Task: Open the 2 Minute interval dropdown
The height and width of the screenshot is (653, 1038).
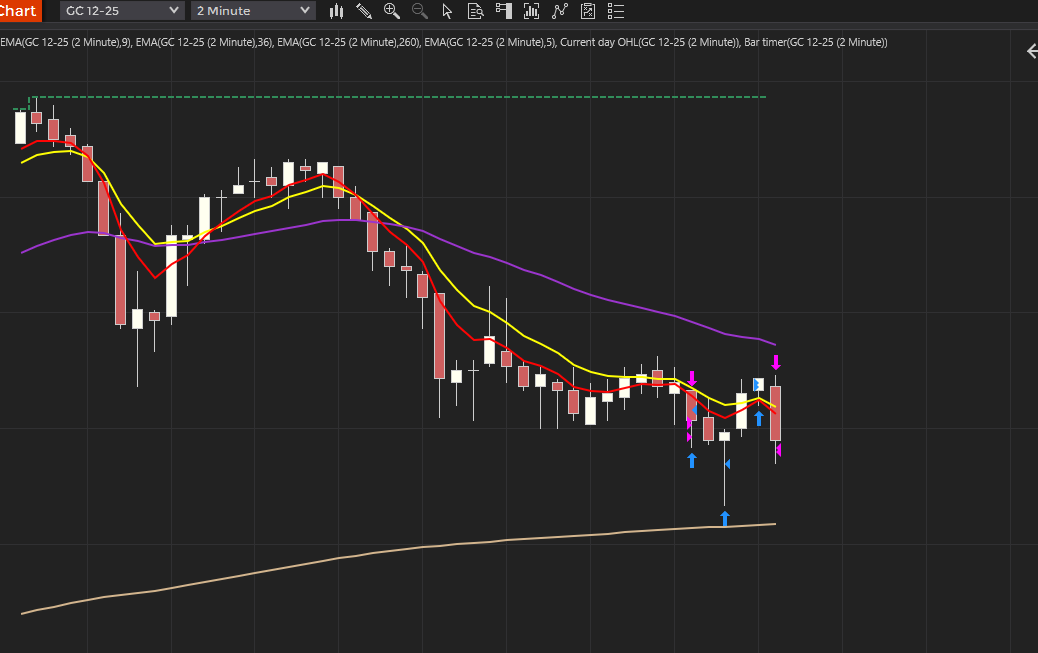Action: click(253, 11)
